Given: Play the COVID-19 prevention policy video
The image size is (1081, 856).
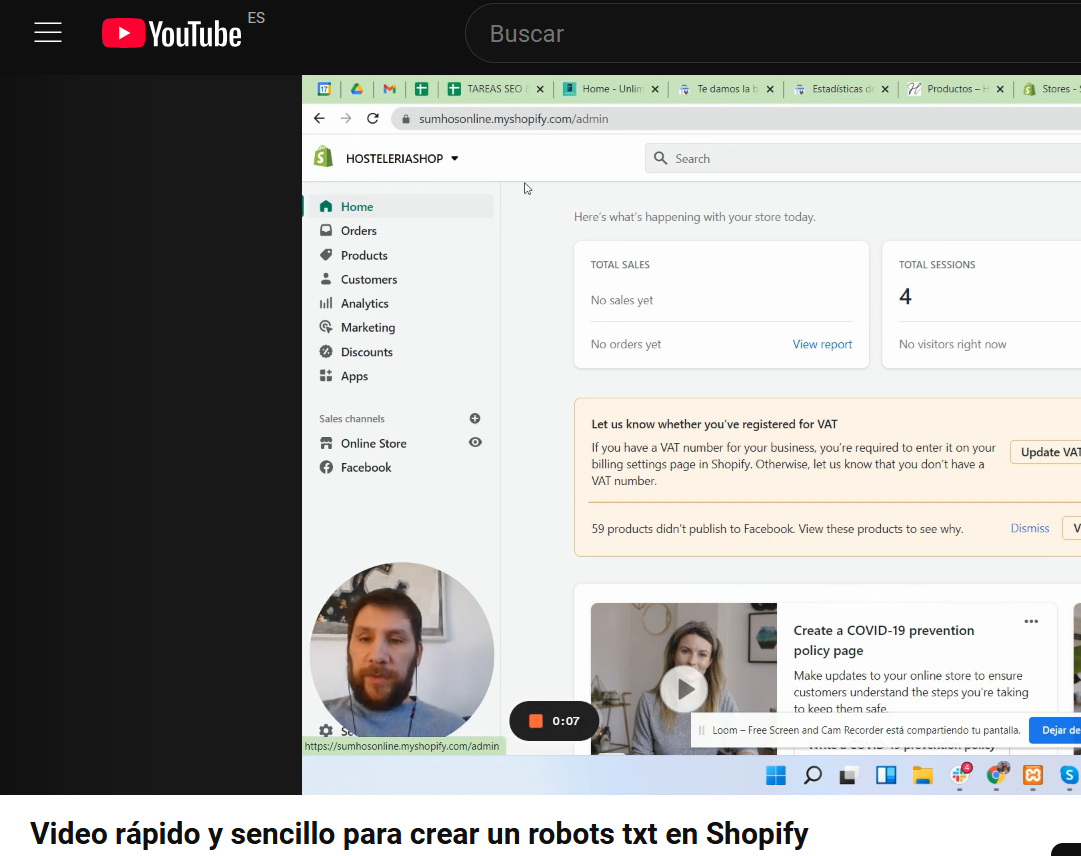Looking at the screenshot, I should click(684, 689).
